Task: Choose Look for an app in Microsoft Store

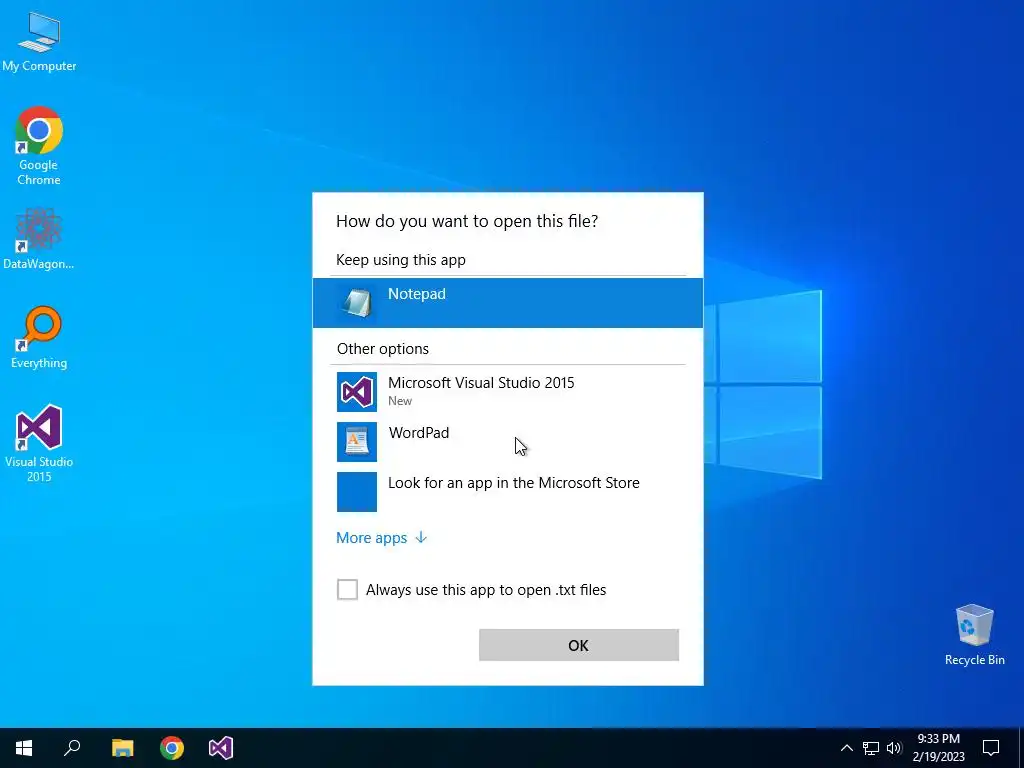Action: [507, 492]
